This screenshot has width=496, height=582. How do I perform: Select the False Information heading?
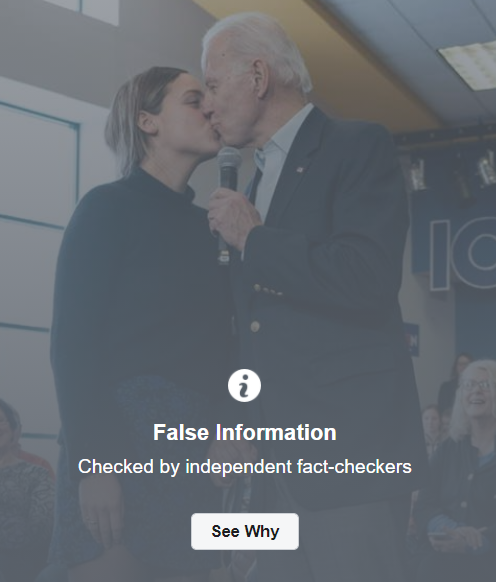[245, 432]
